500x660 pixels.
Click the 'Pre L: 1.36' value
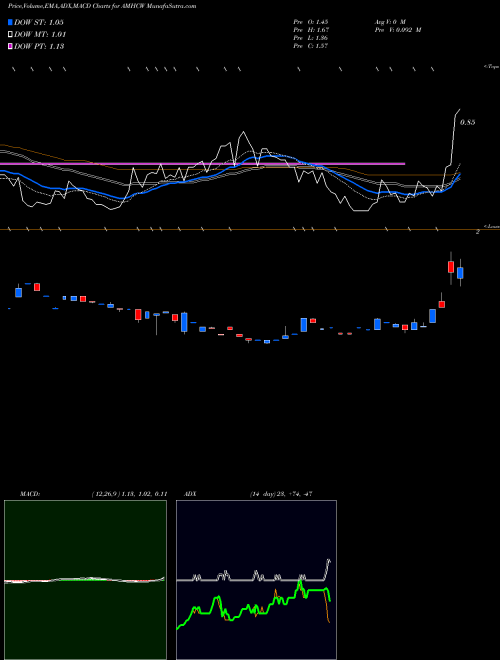[x=311, y=37]
